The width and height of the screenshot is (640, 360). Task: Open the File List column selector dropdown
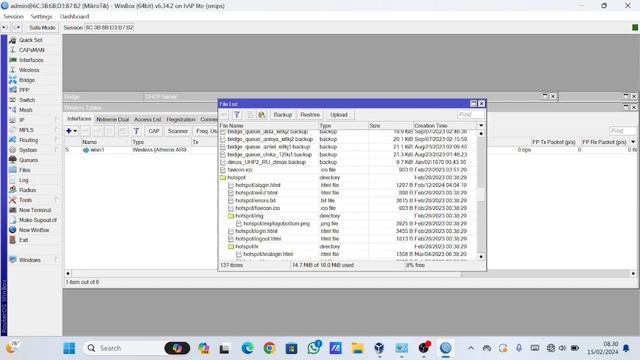481,126
